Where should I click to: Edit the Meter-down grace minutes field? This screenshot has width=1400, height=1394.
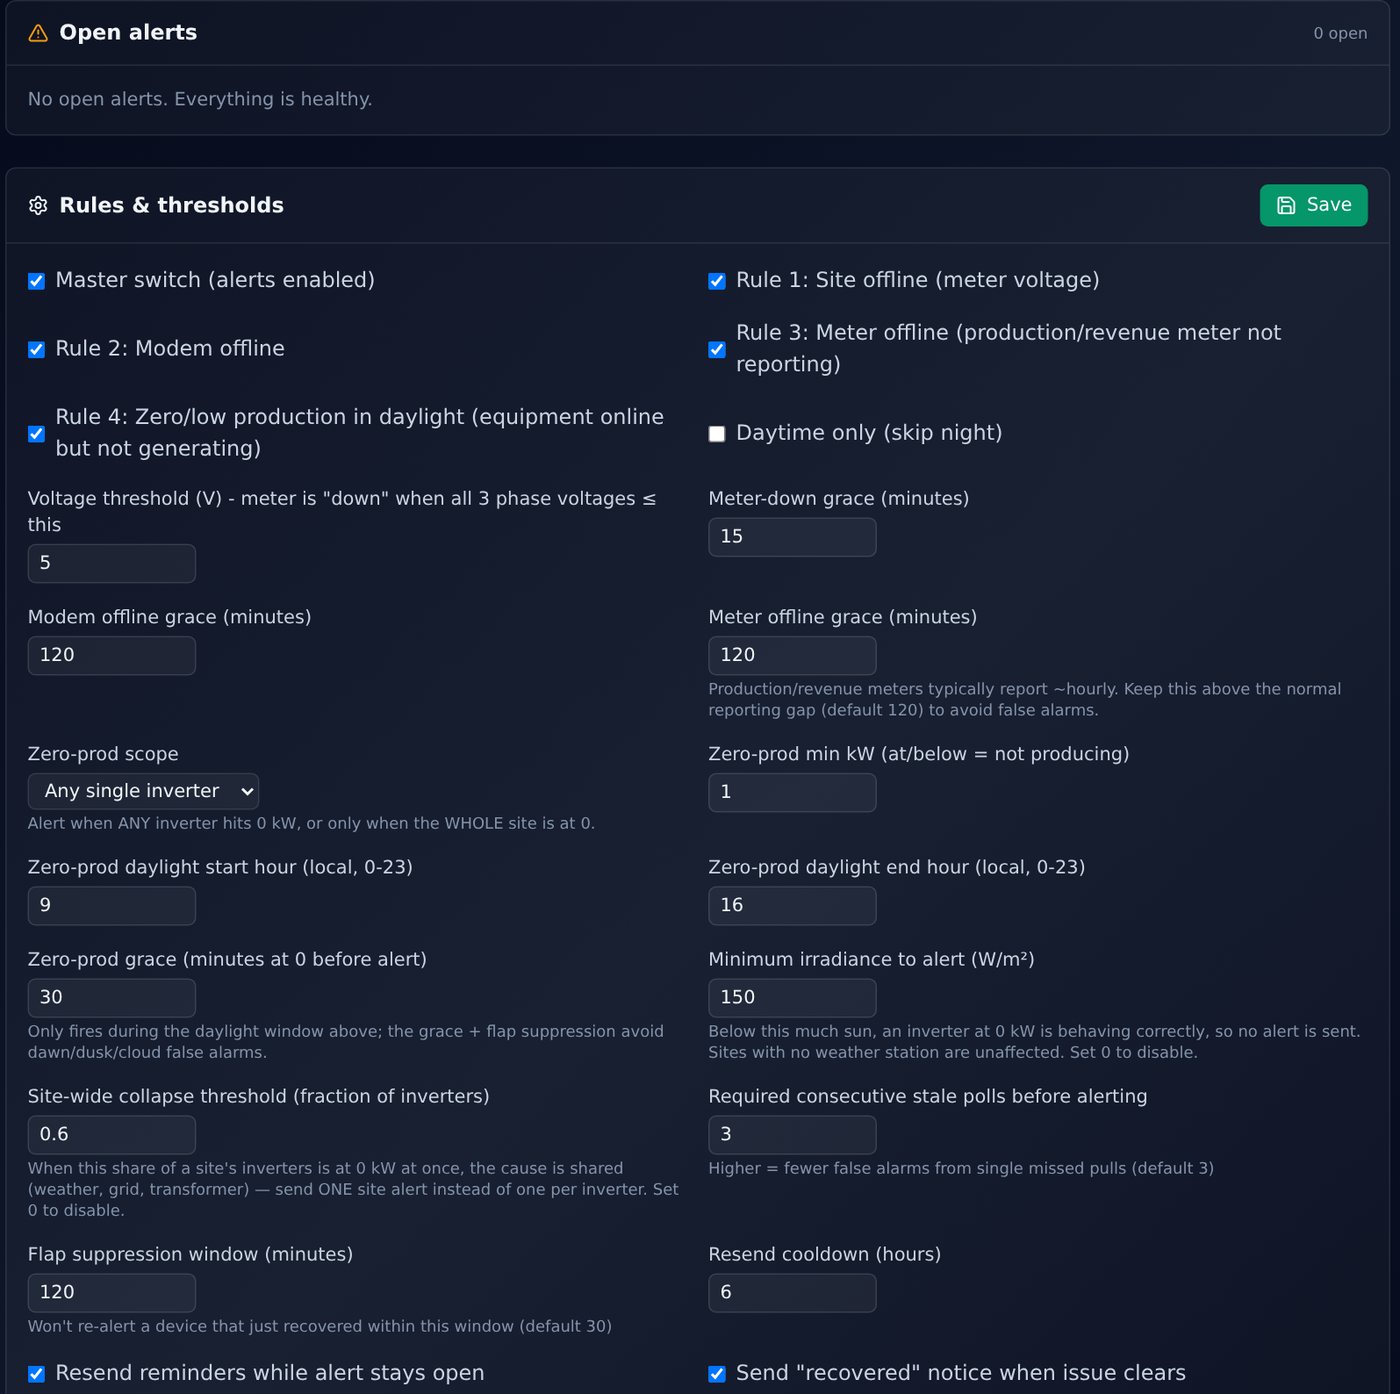[x=792, y=537]
